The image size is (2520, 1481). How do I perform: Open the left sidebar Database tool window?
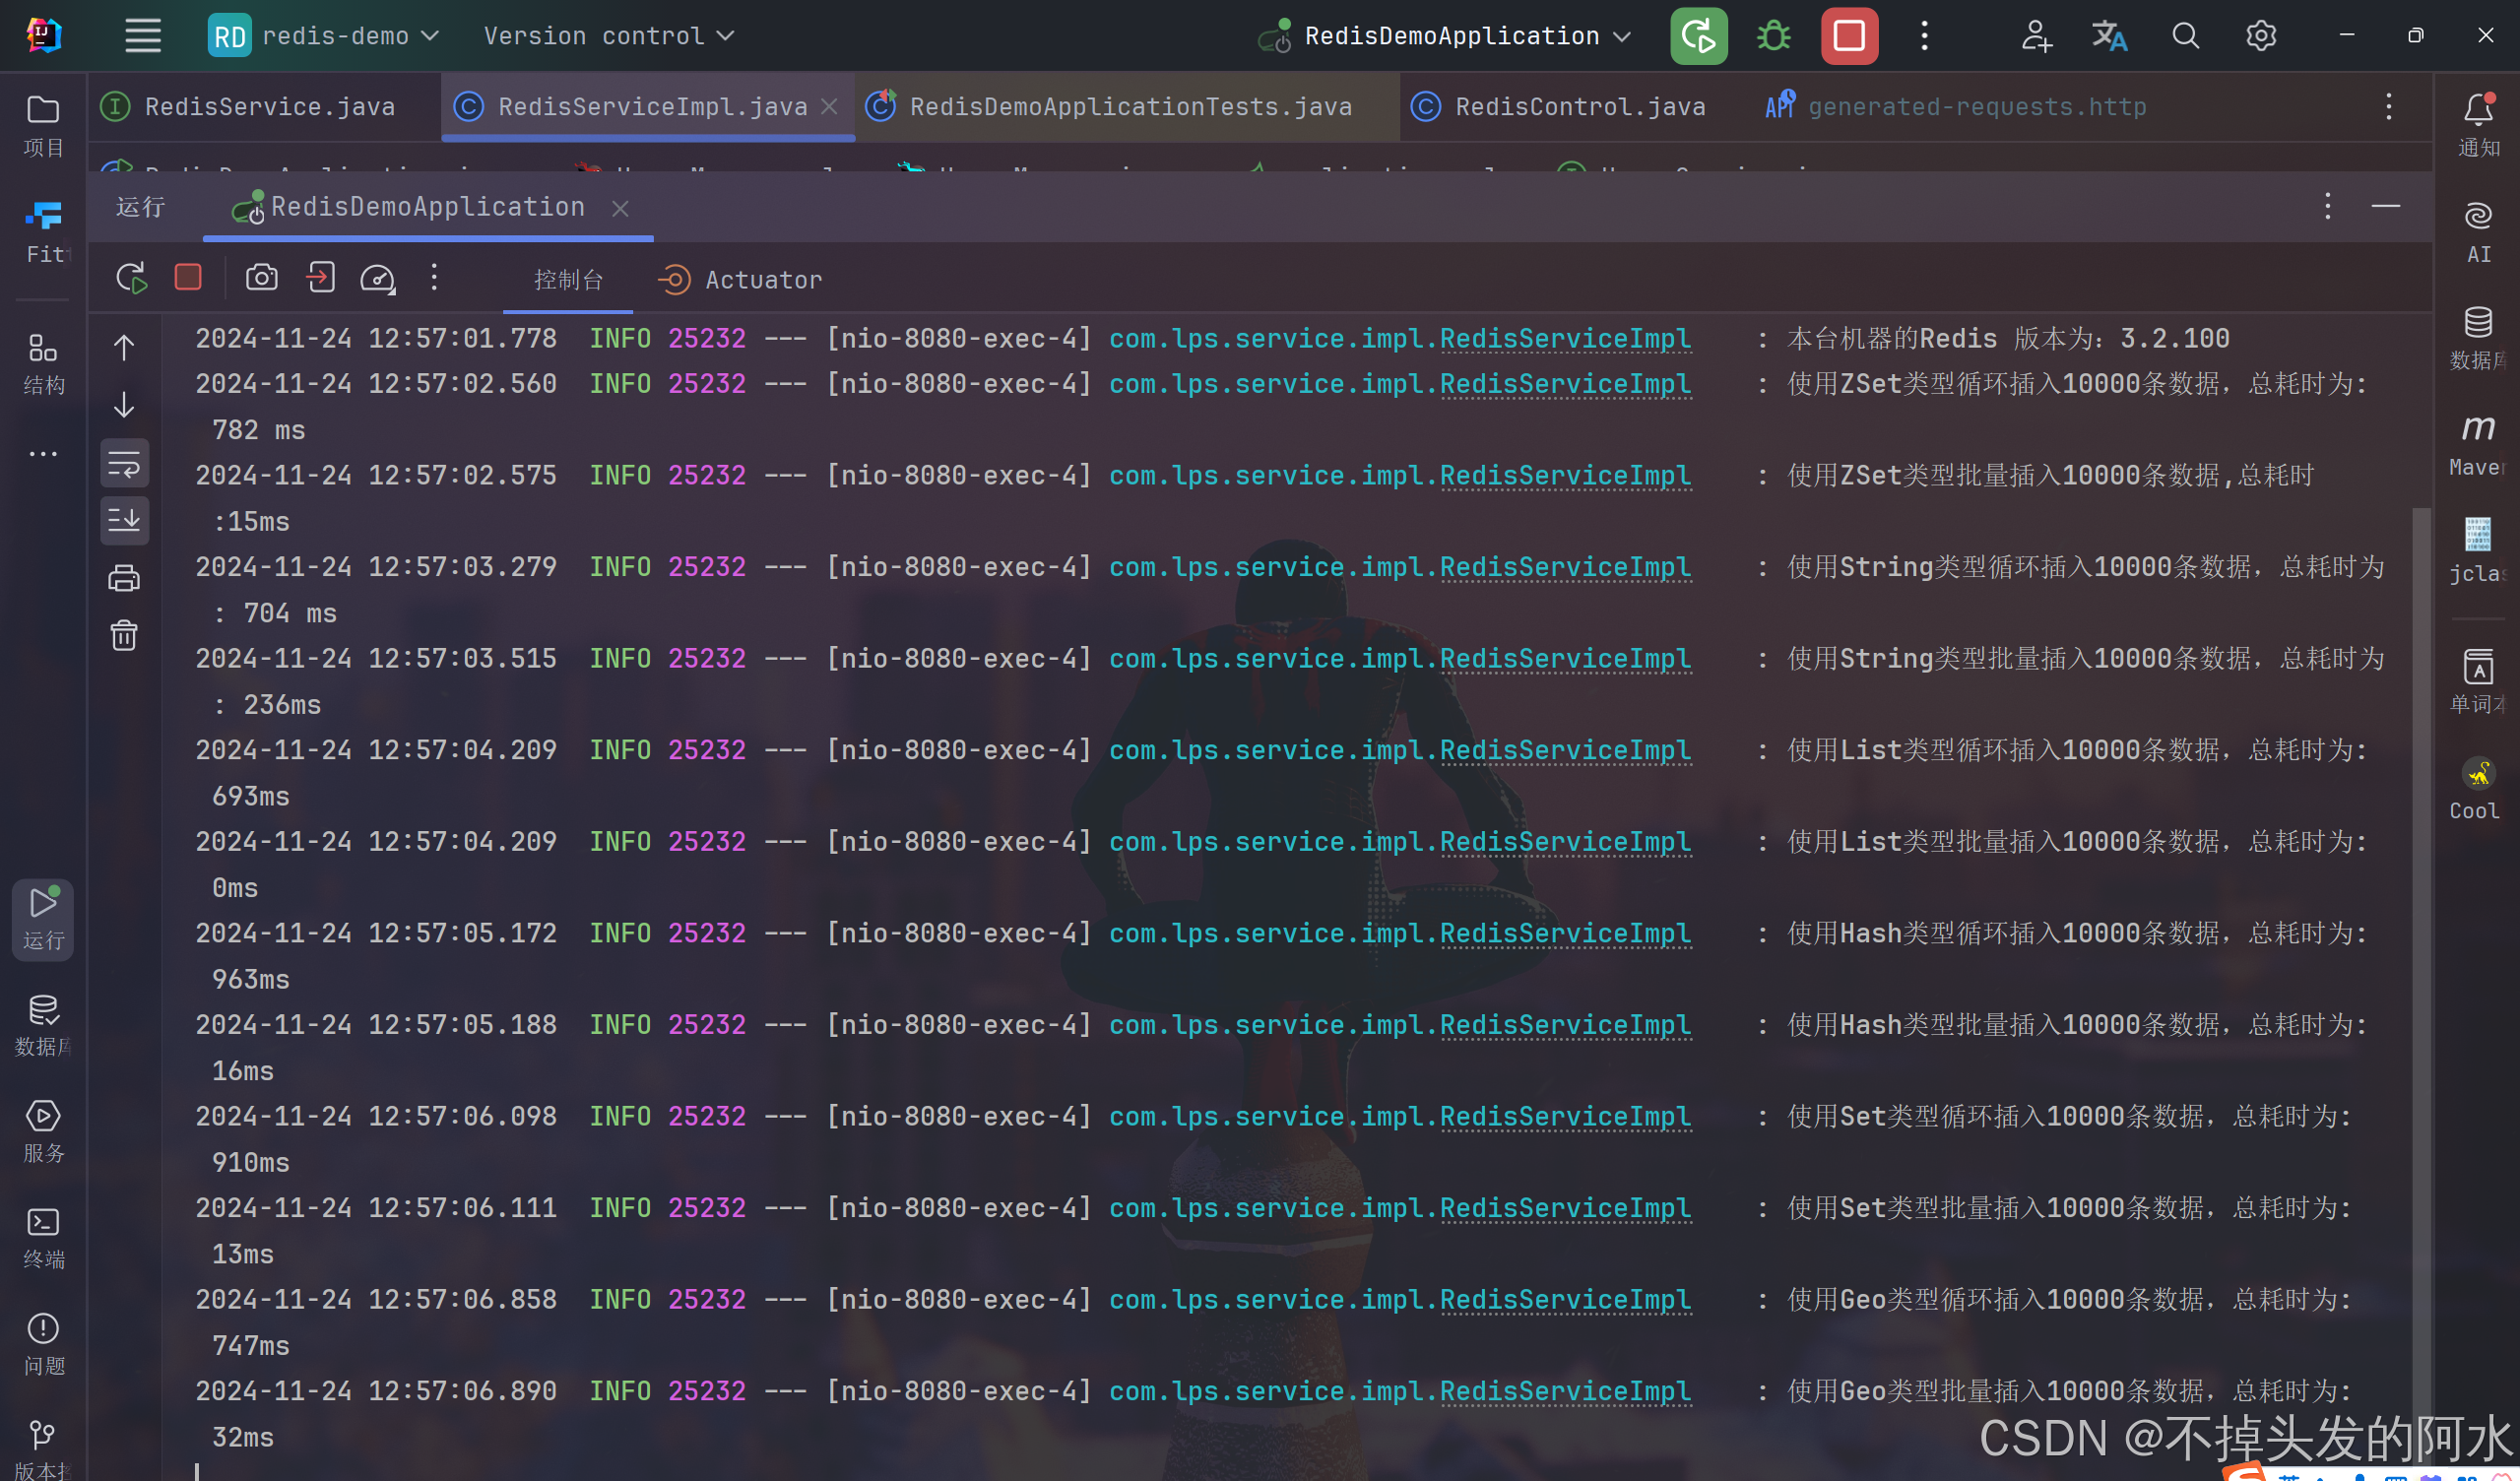pos(43,1026)
